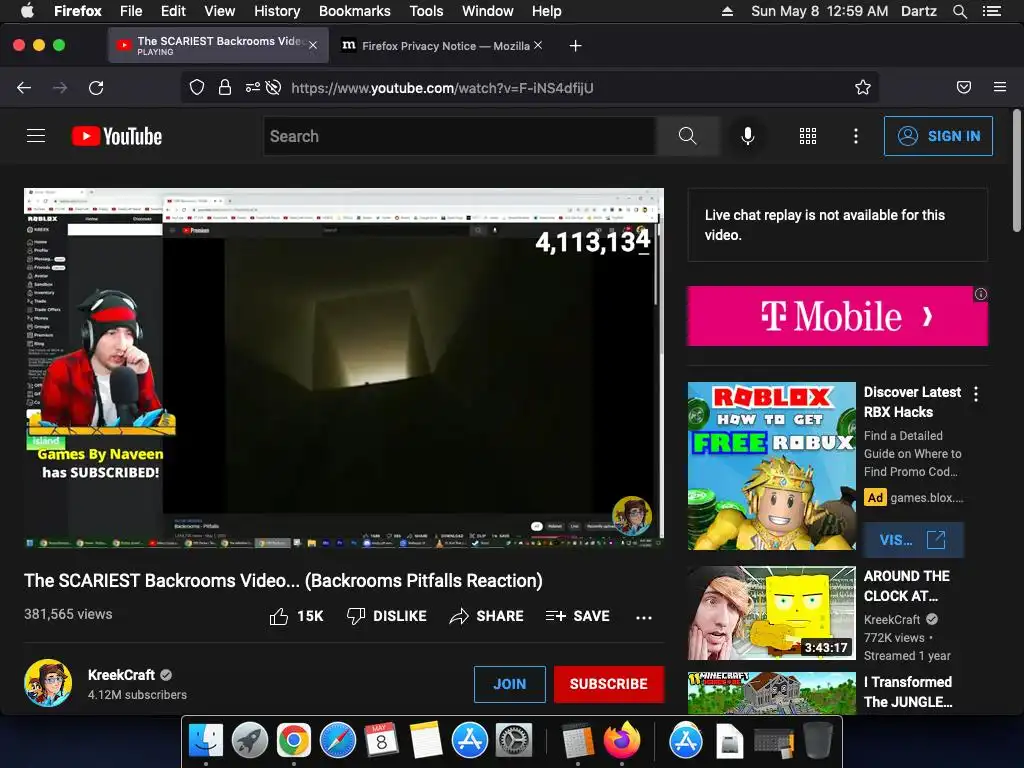Screen dimensions: 1024x768
Task: Go forward with the browser forward arrow
Action: [x=60, y=88]
